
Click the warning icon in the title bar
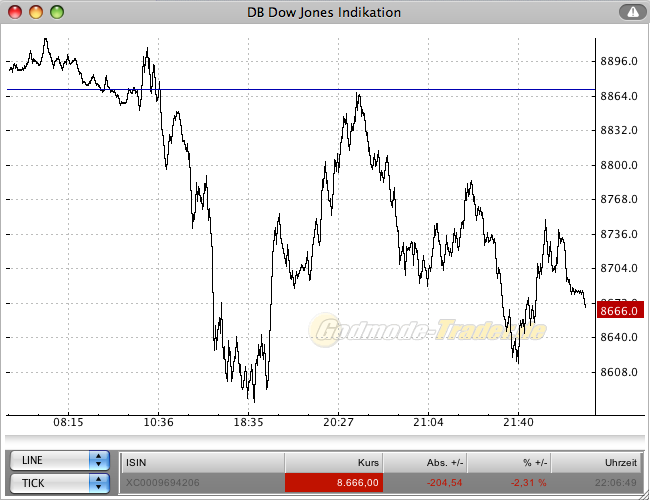tap(633, 12)
